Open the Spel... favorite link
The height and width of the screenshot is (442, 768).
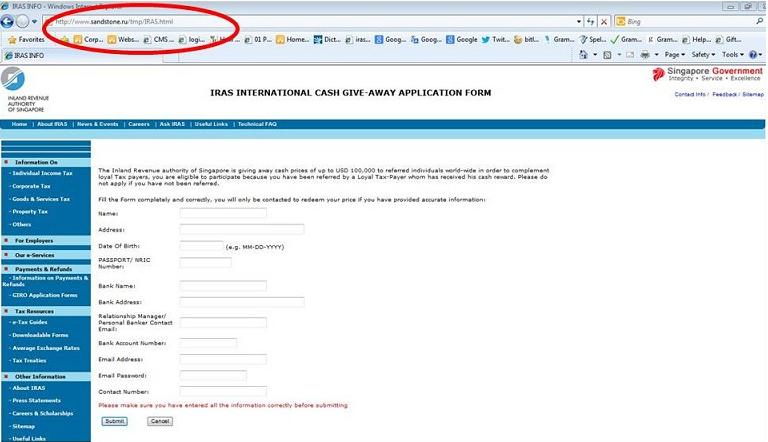coord(593,39)
